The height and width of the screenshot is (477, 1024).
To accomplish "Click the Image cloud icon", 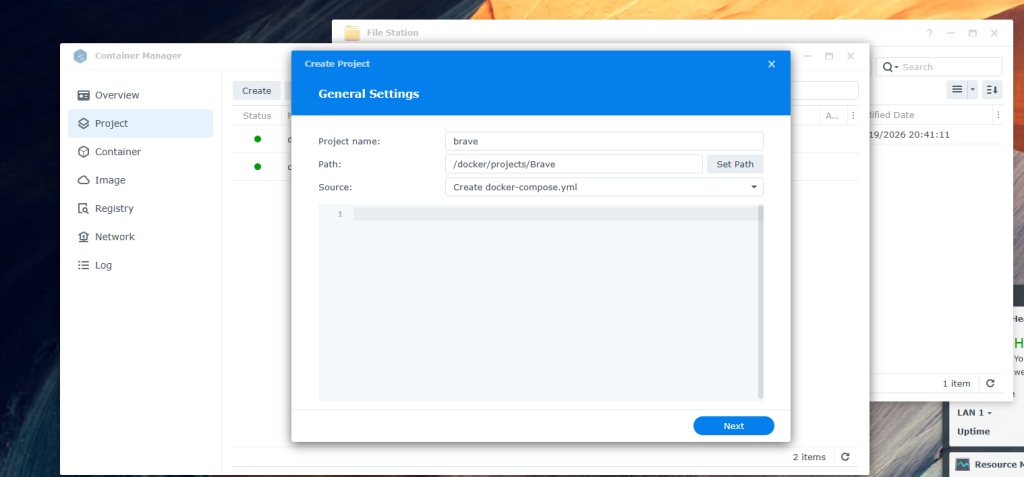I will pos(84,180).
